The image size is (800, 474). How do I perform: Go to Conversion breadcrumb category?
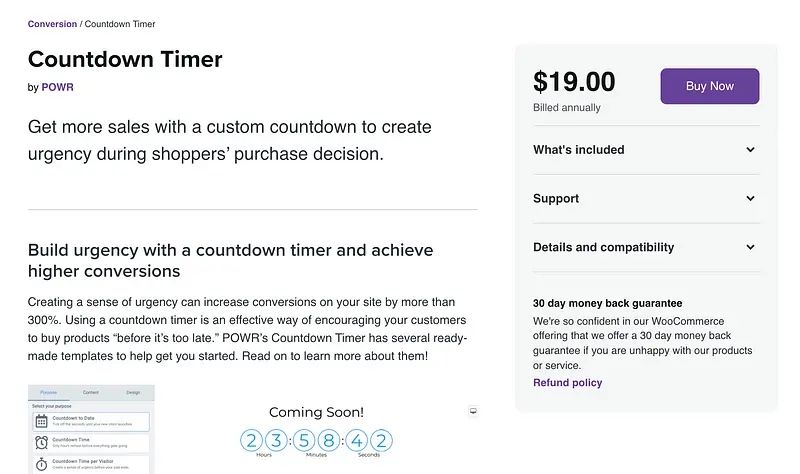pyautogui.click(x=51, y=23)
